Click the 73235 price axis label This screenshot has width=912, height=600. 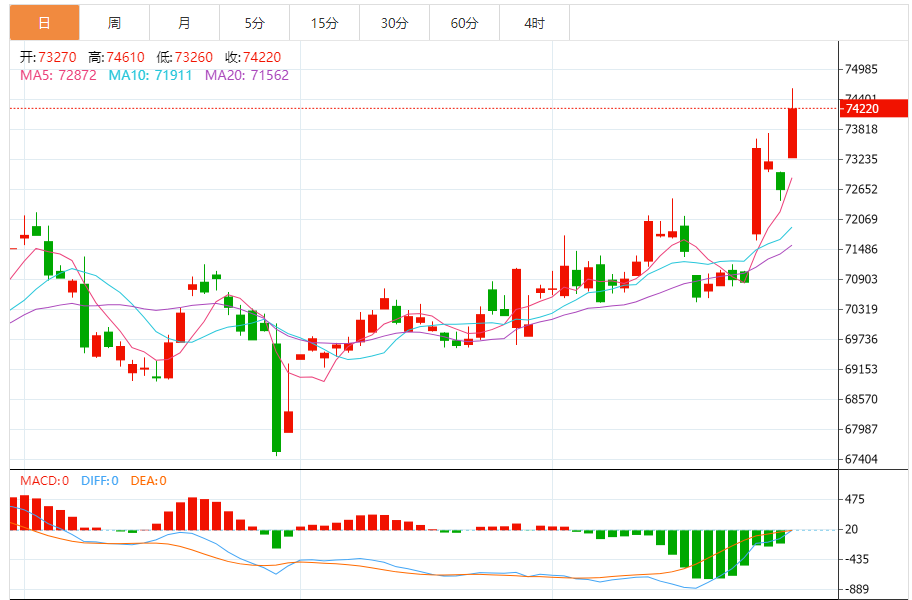tap(861, 159)
